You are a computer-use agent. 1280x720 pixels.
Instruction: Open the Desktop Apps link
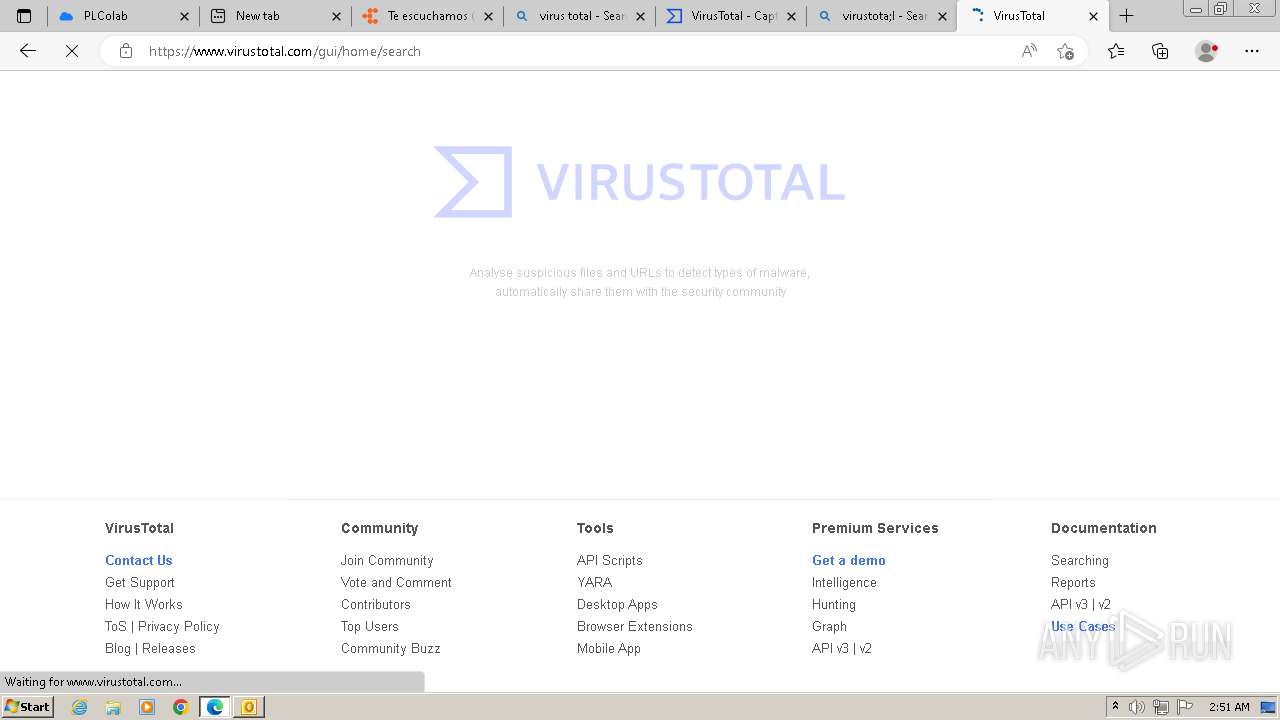point(617,604)
